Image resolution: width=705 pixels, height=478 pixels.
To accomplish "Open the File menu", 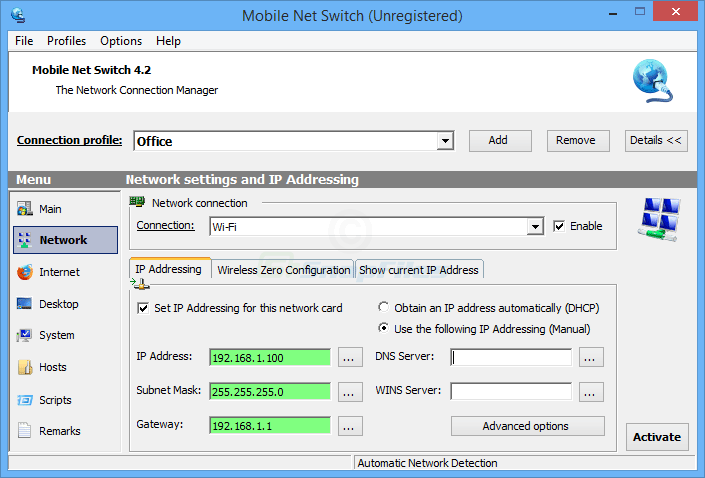I will click(24, 41).
